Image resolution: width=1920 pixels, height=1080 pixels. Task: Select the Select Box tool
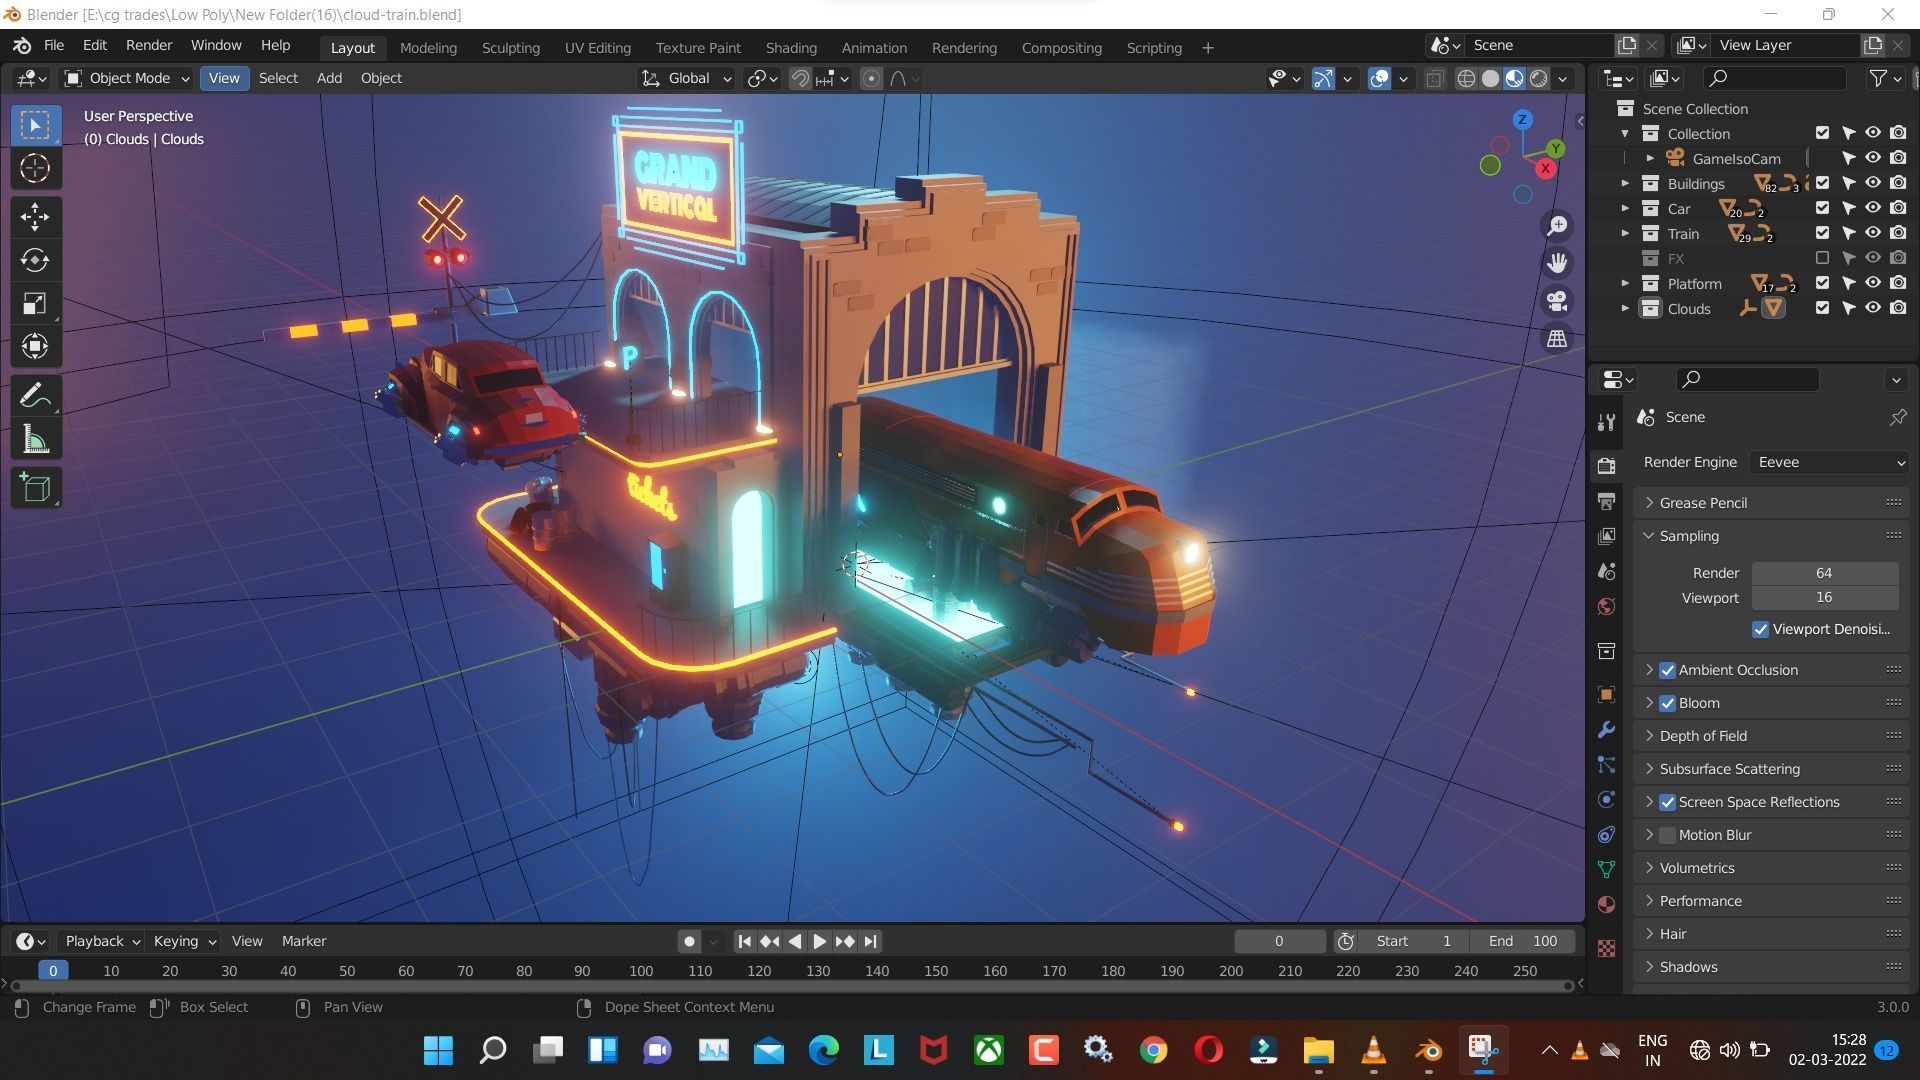click(35, 125)
